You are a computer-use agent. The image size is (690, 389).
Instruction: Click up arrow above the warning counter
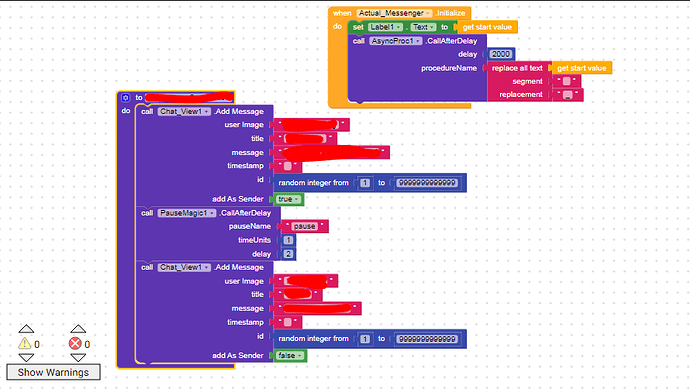tap(26, 329)
